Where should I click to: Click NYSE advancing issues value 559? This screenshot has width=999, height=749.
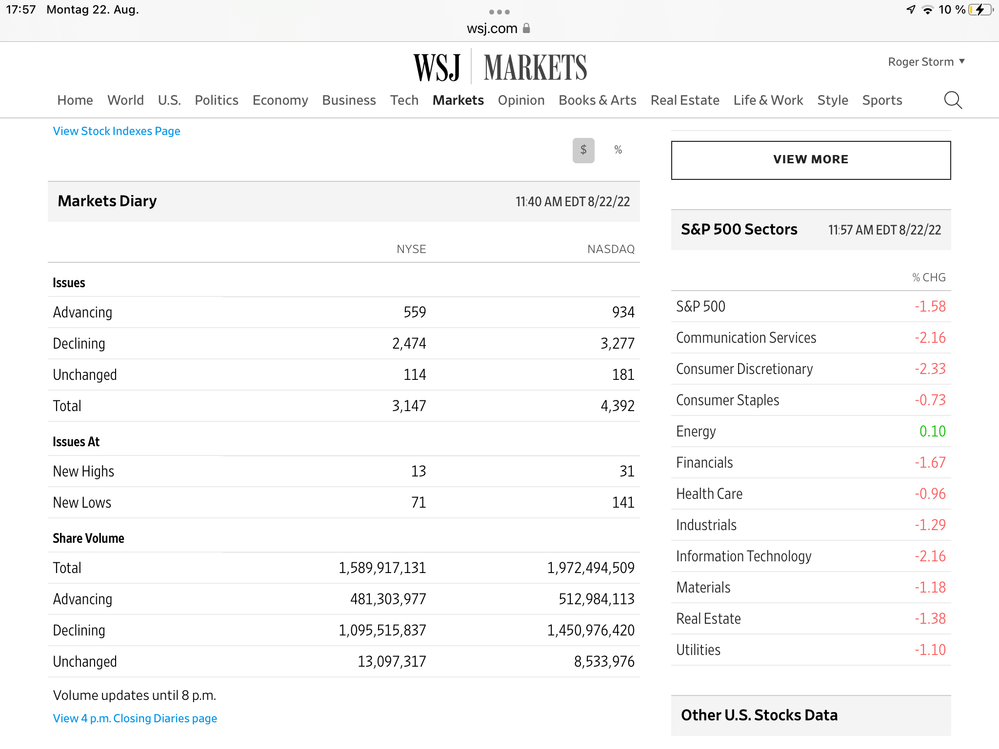[x=415, y=312]
